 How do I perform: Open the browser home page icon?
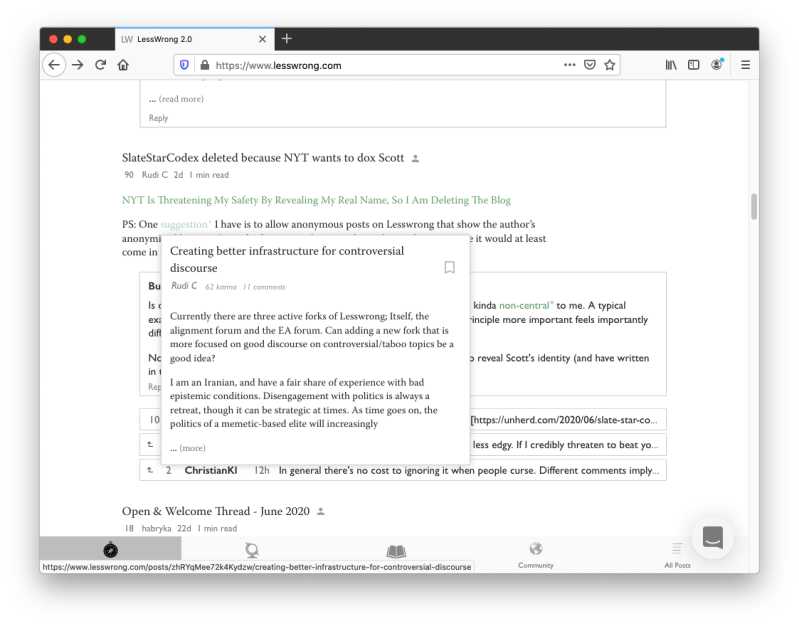click(x=123, y=65)
